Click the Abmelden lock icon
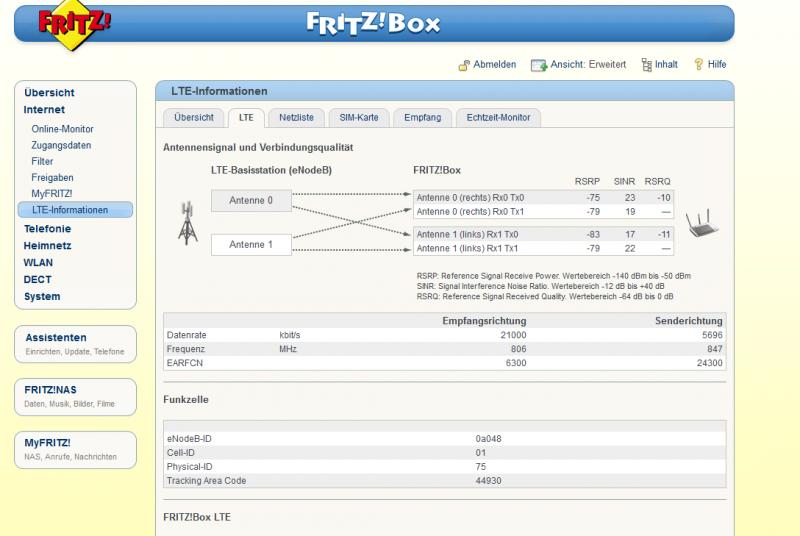 click(464, 65)
